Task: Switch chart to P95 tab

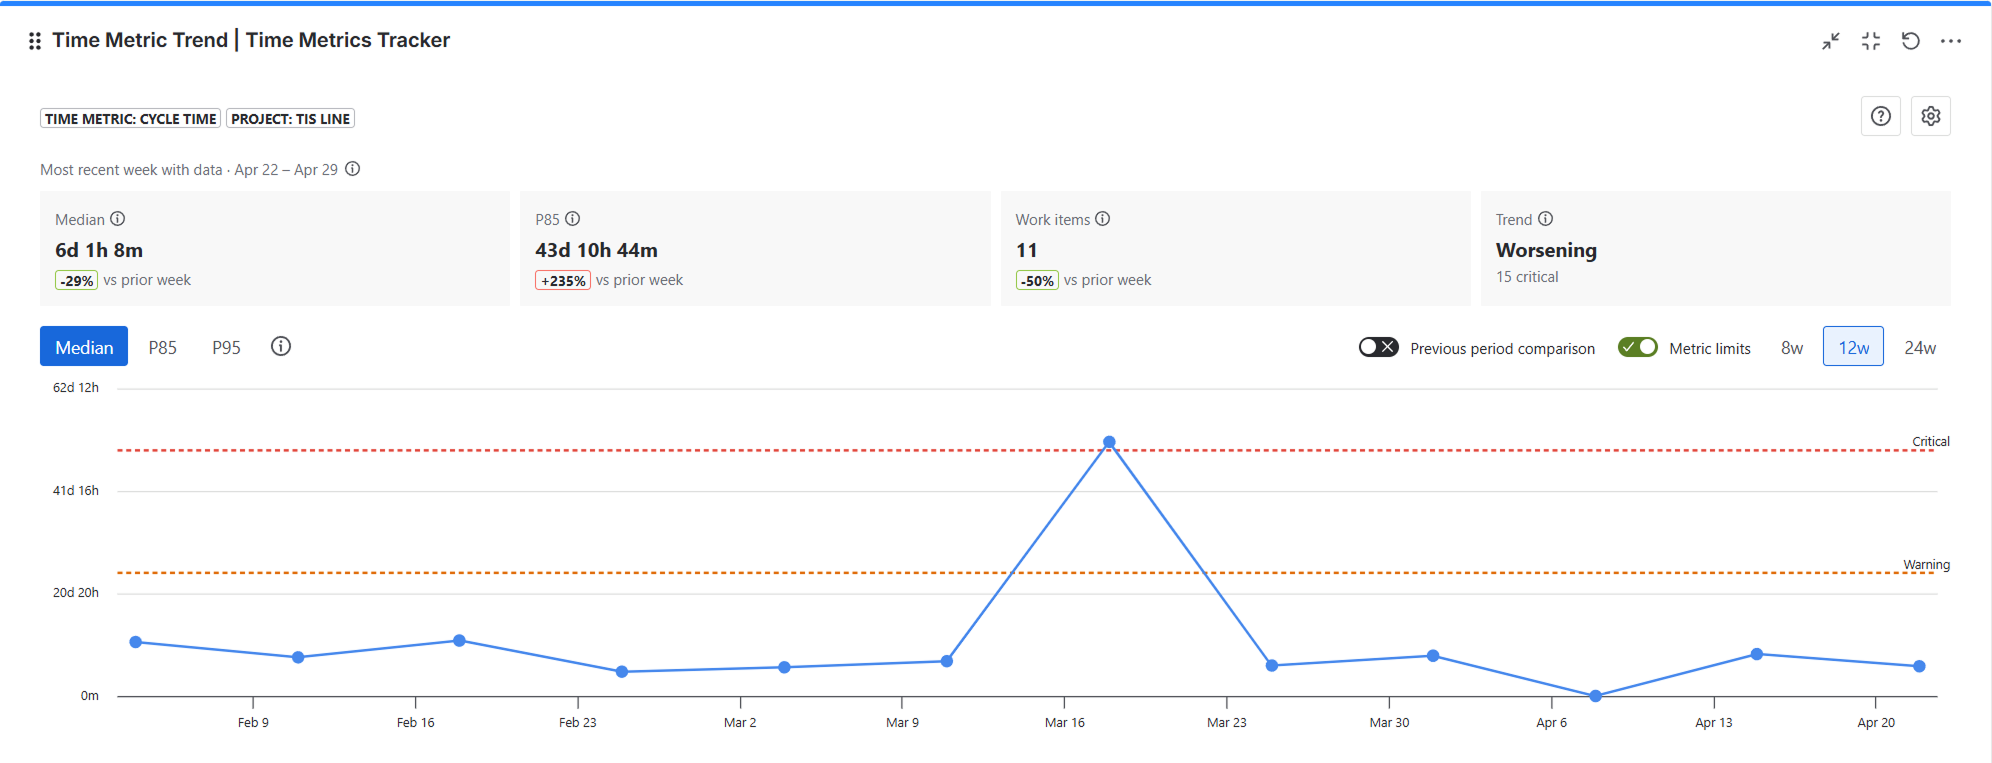Action: [227, 347]
